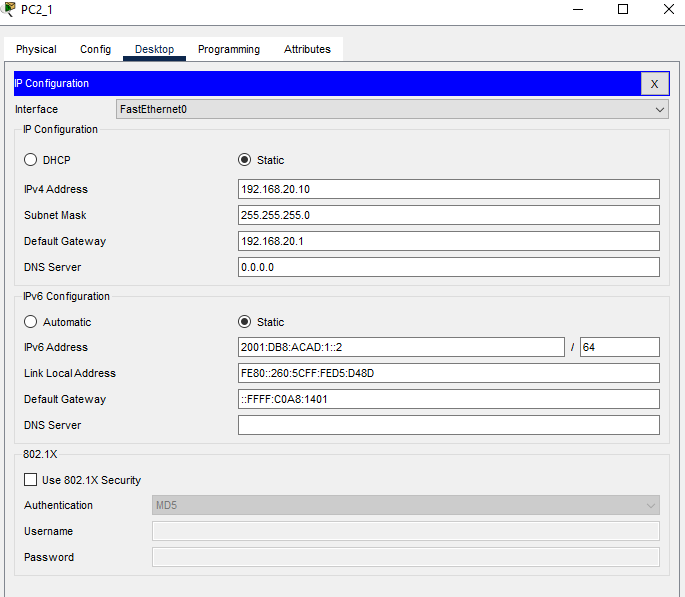
Task: Expand the Authentication MD5 dropdown
Action: click(x=405, y=505)
